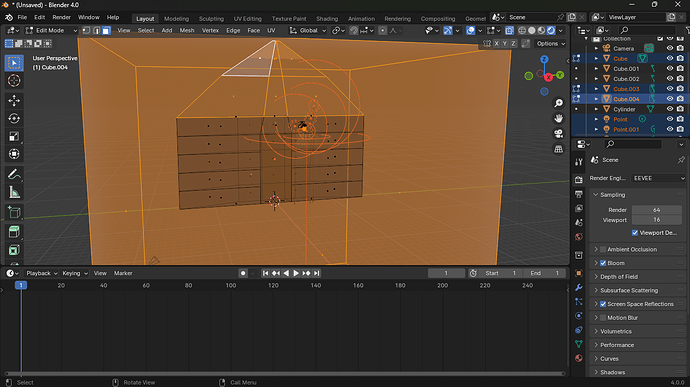This screenshot has height=387, width=690.
Task: Activate the Cursor tool
Action: click(14, 81)
